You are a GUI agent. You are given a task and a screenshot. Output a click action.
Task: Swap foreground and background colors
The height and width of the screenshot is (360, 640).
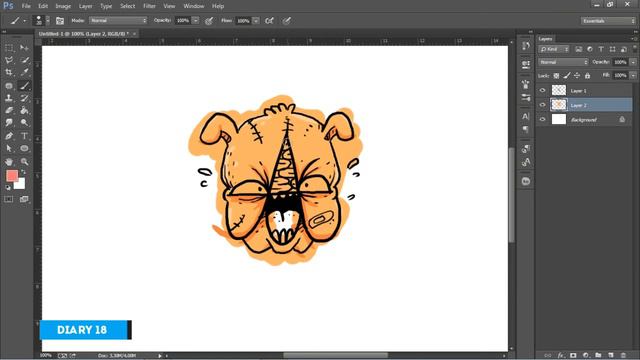(x=23, y=172)
